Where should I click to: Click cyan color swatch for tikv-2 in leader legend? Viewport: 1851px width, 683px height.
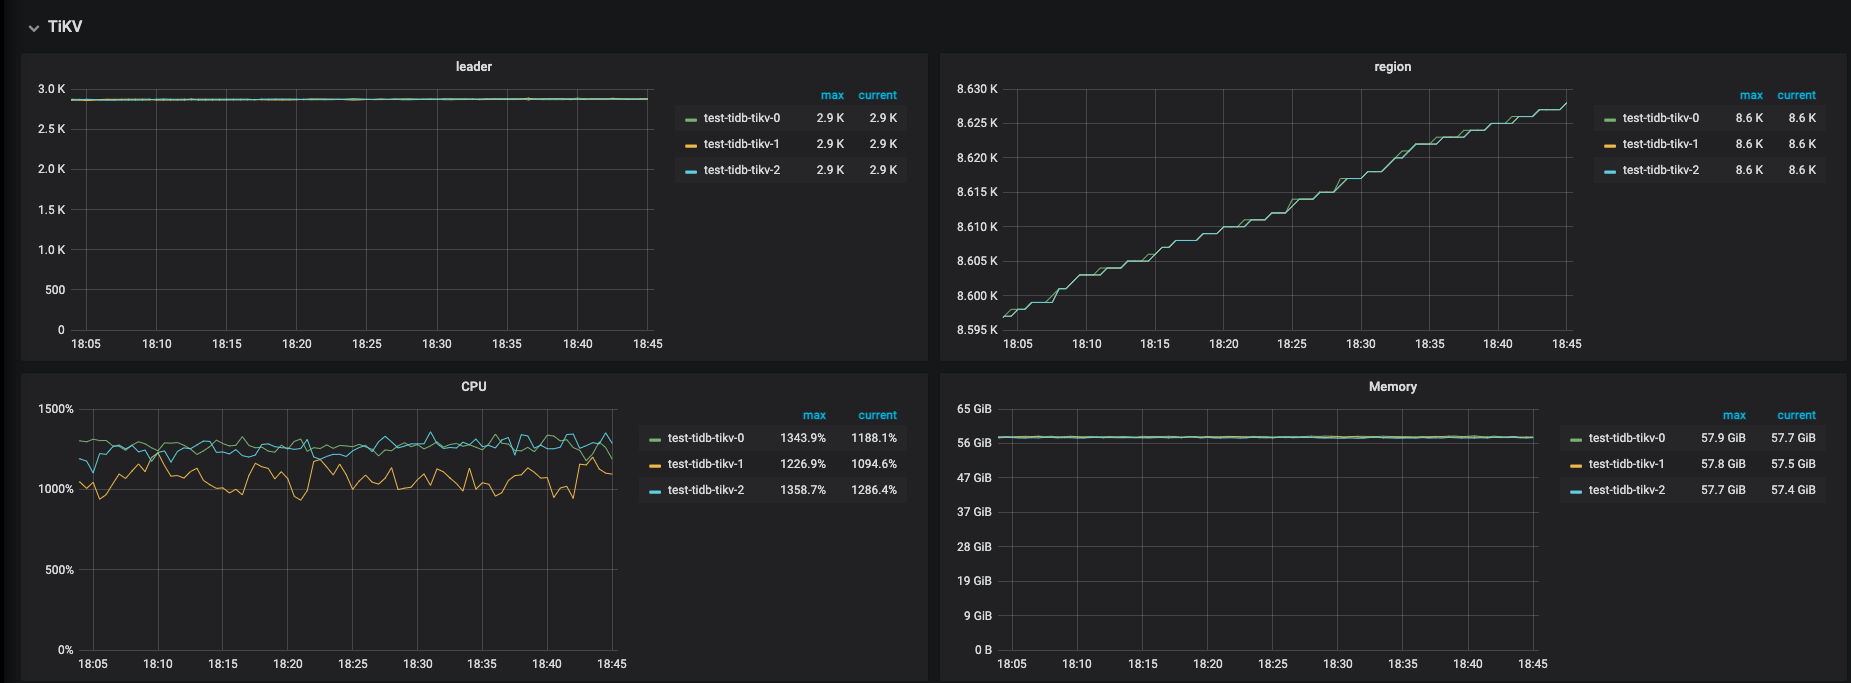point(690,171)
